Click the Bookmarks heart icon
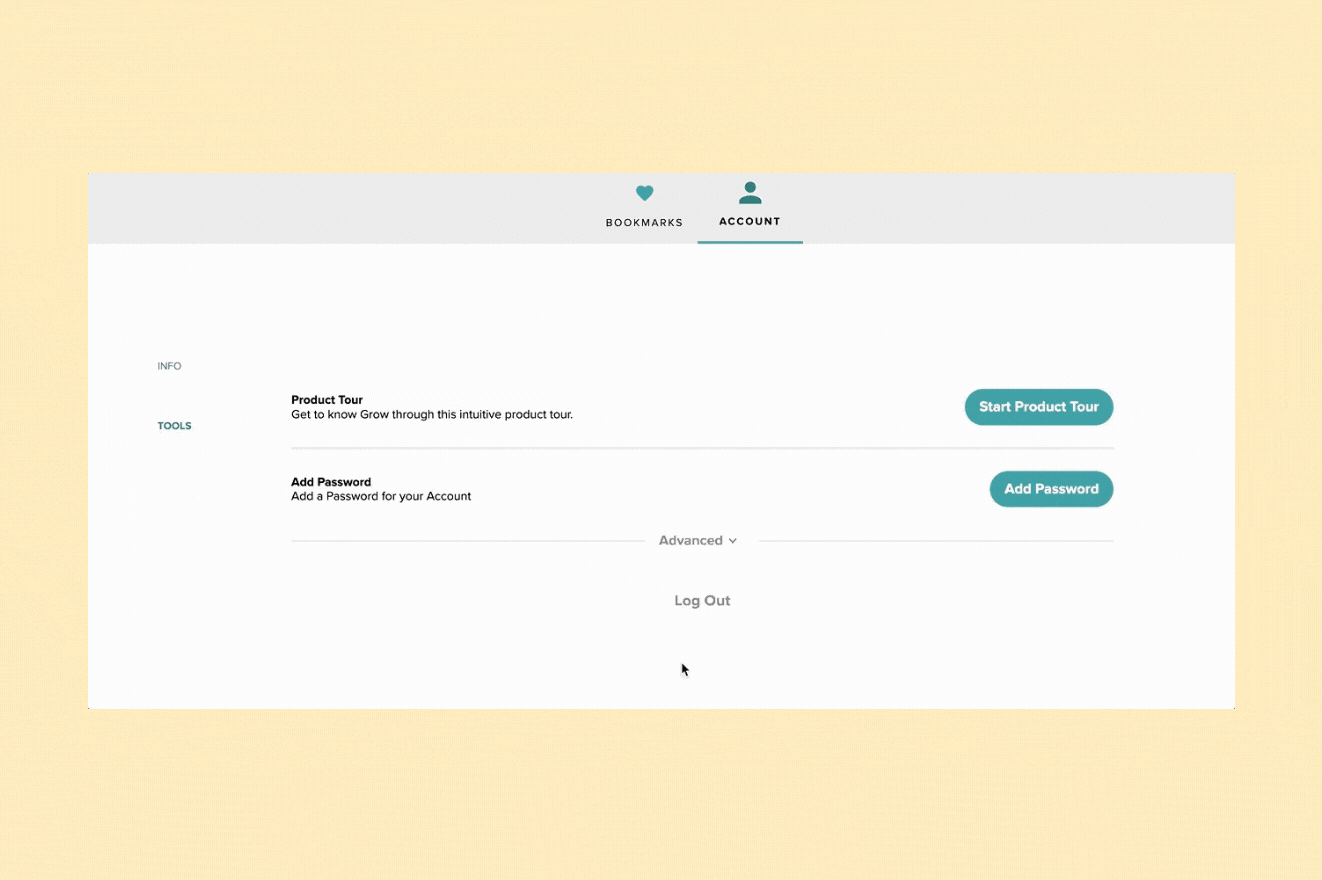 point(645,193)
